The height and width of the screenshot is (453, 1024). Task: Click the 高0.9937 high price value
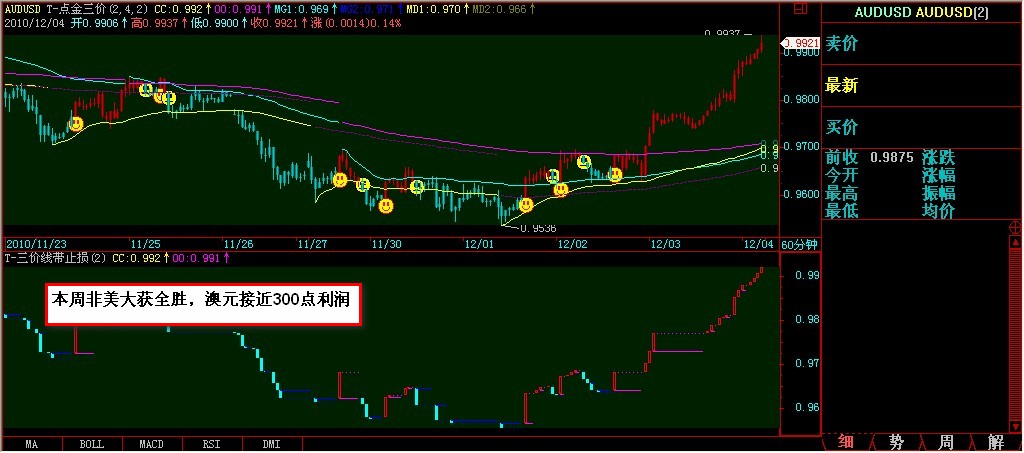point(155,23)
